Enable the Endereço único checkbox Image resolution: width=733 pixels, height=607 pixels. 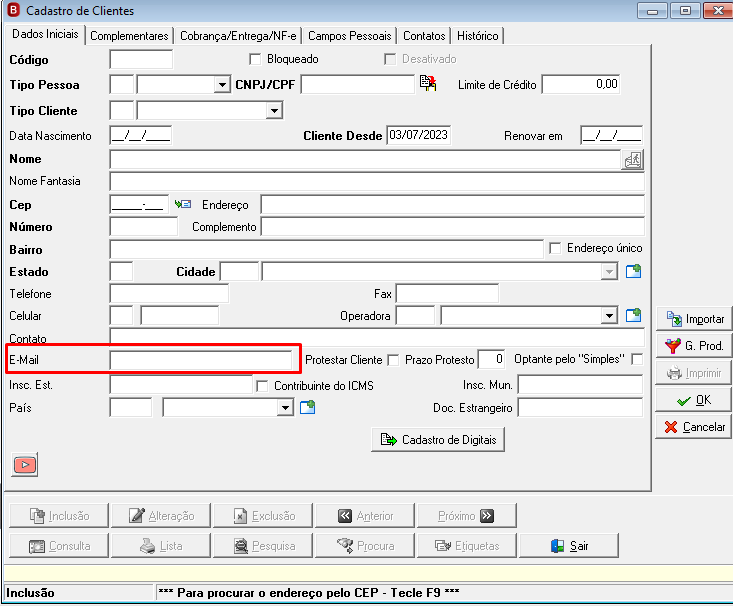tap(555, 248)
